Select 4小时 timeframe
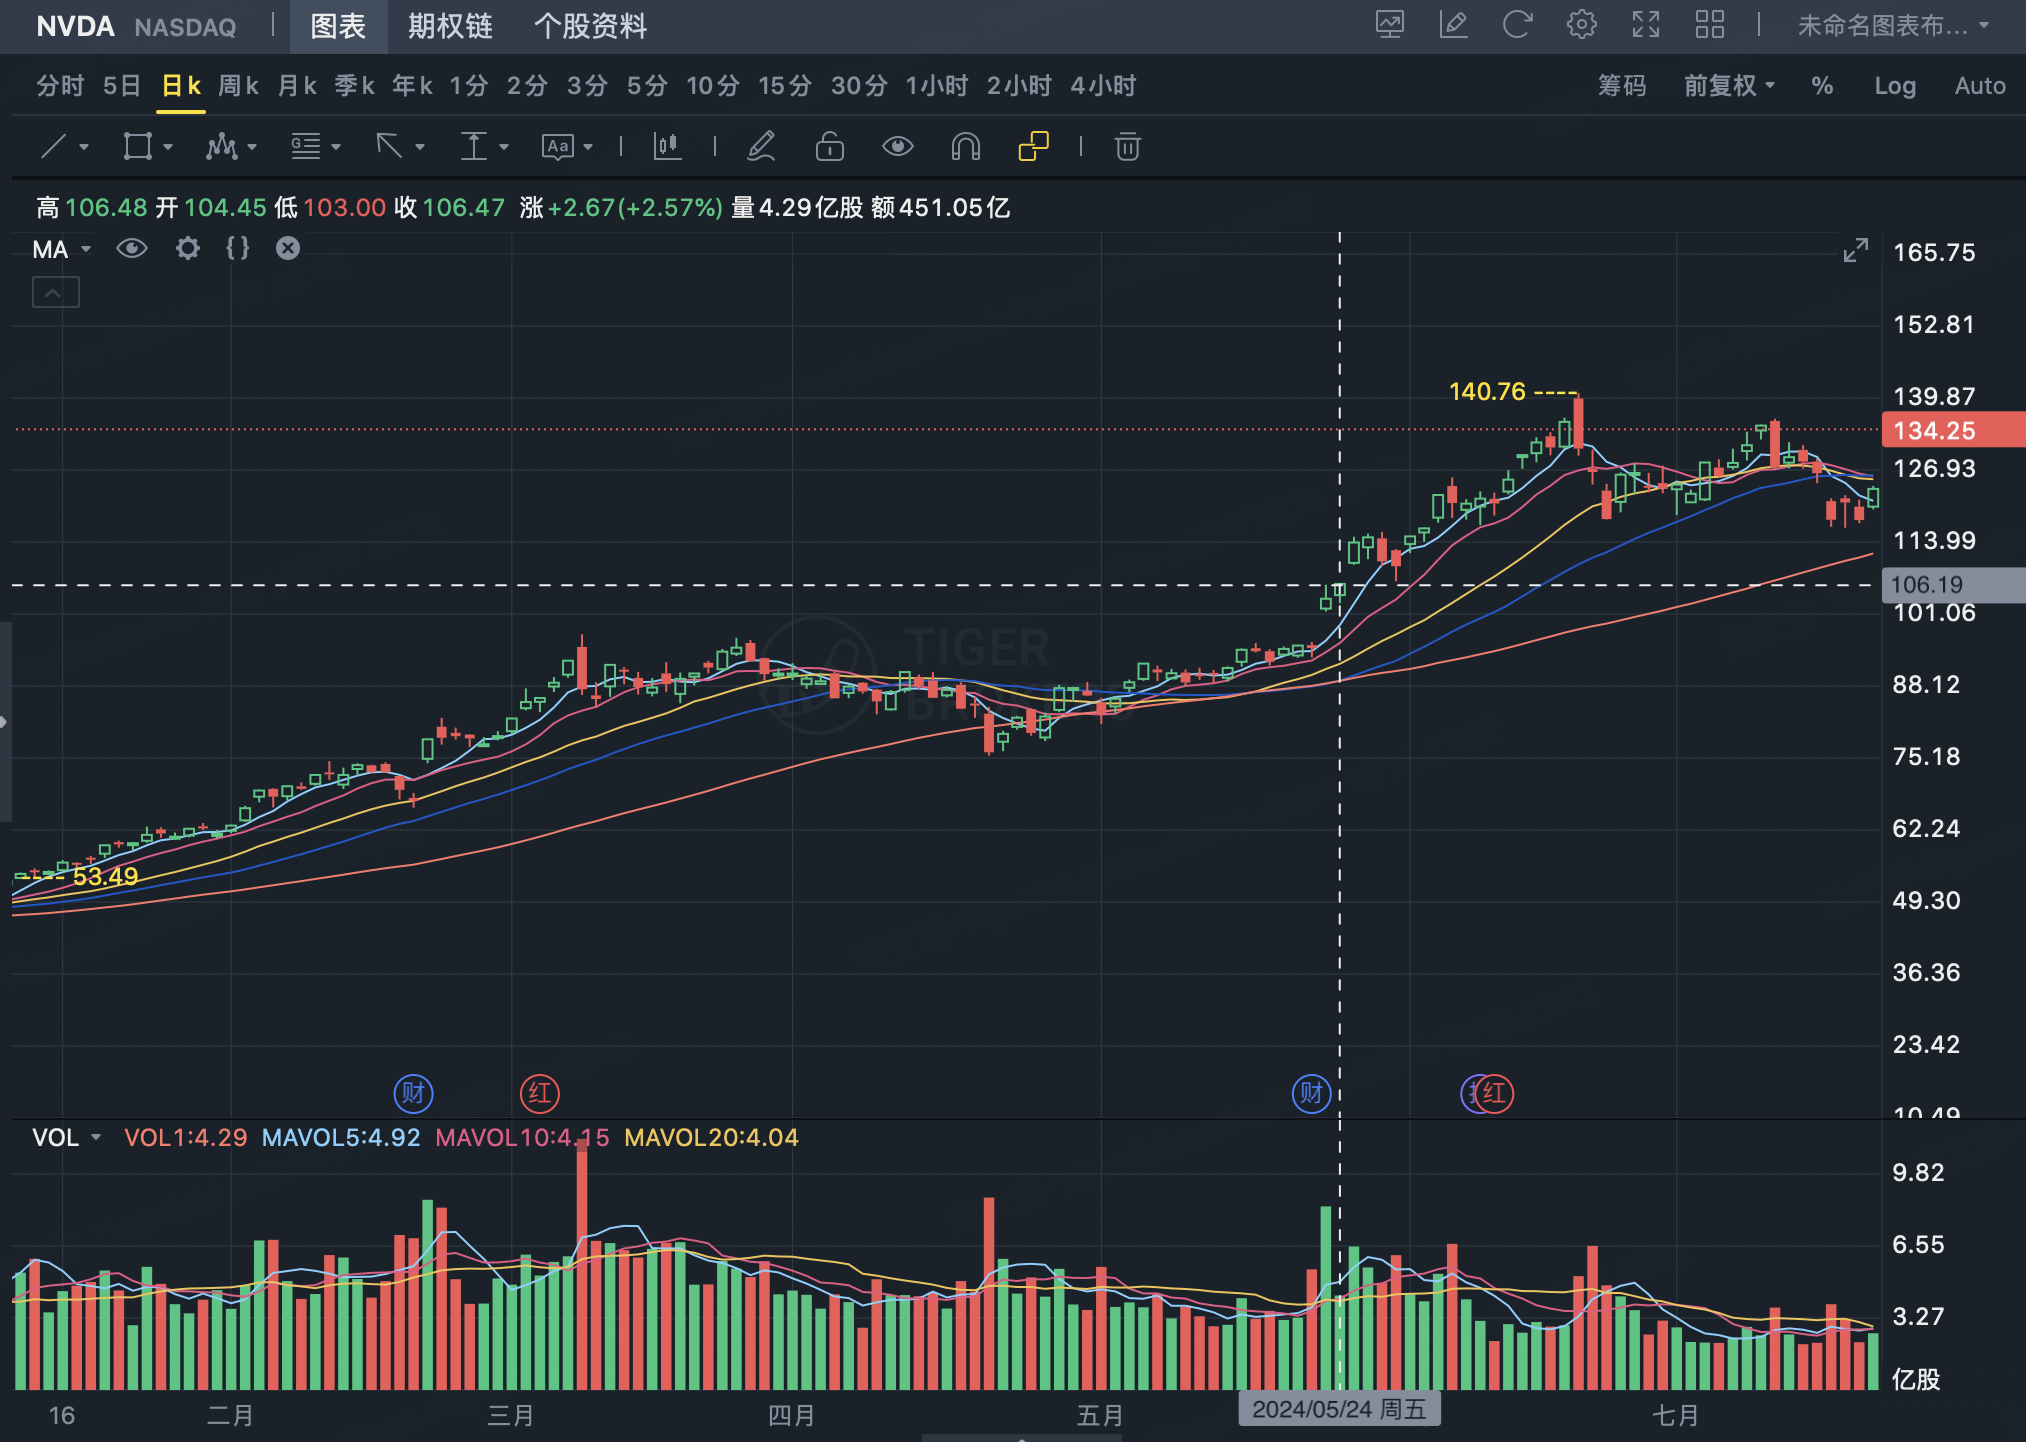 point(1103,86)
